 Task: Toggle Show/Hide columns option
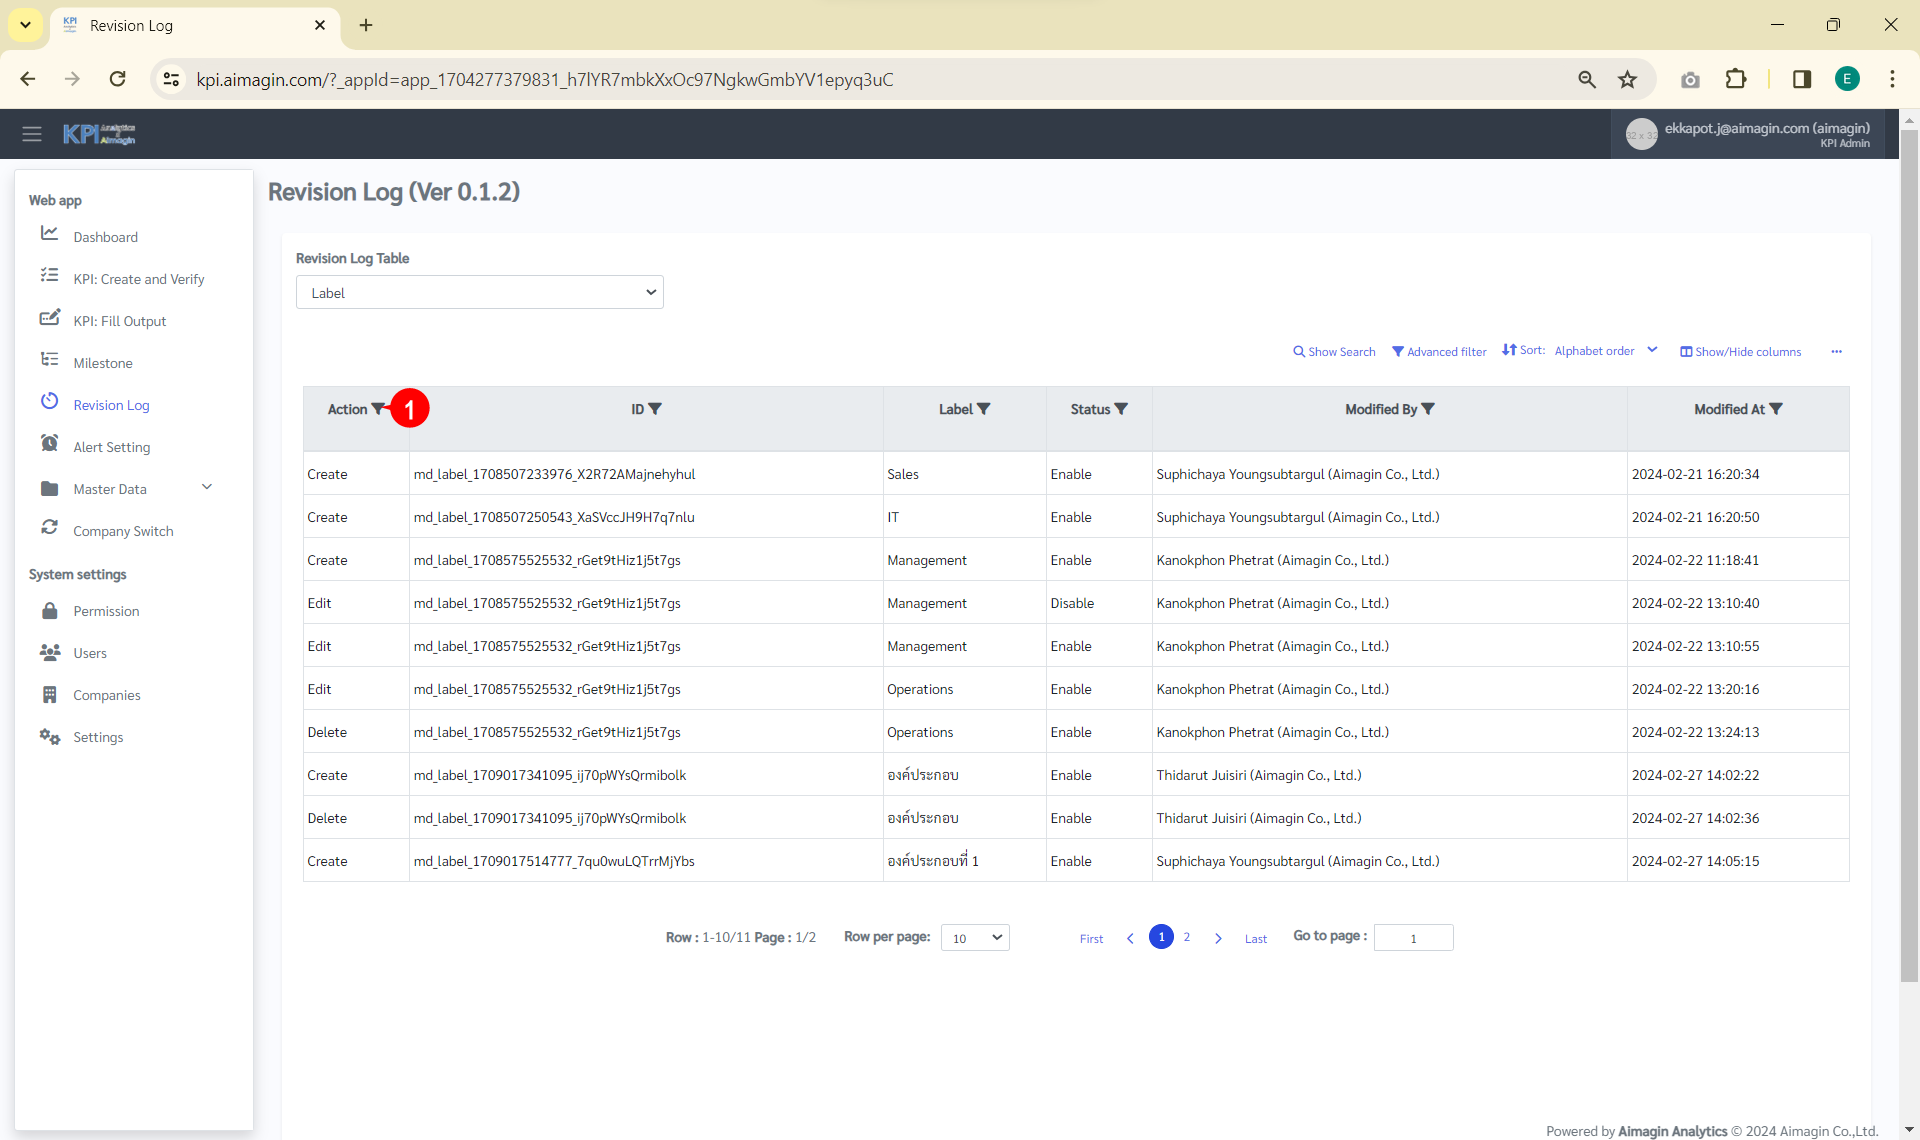[1741, 352]
